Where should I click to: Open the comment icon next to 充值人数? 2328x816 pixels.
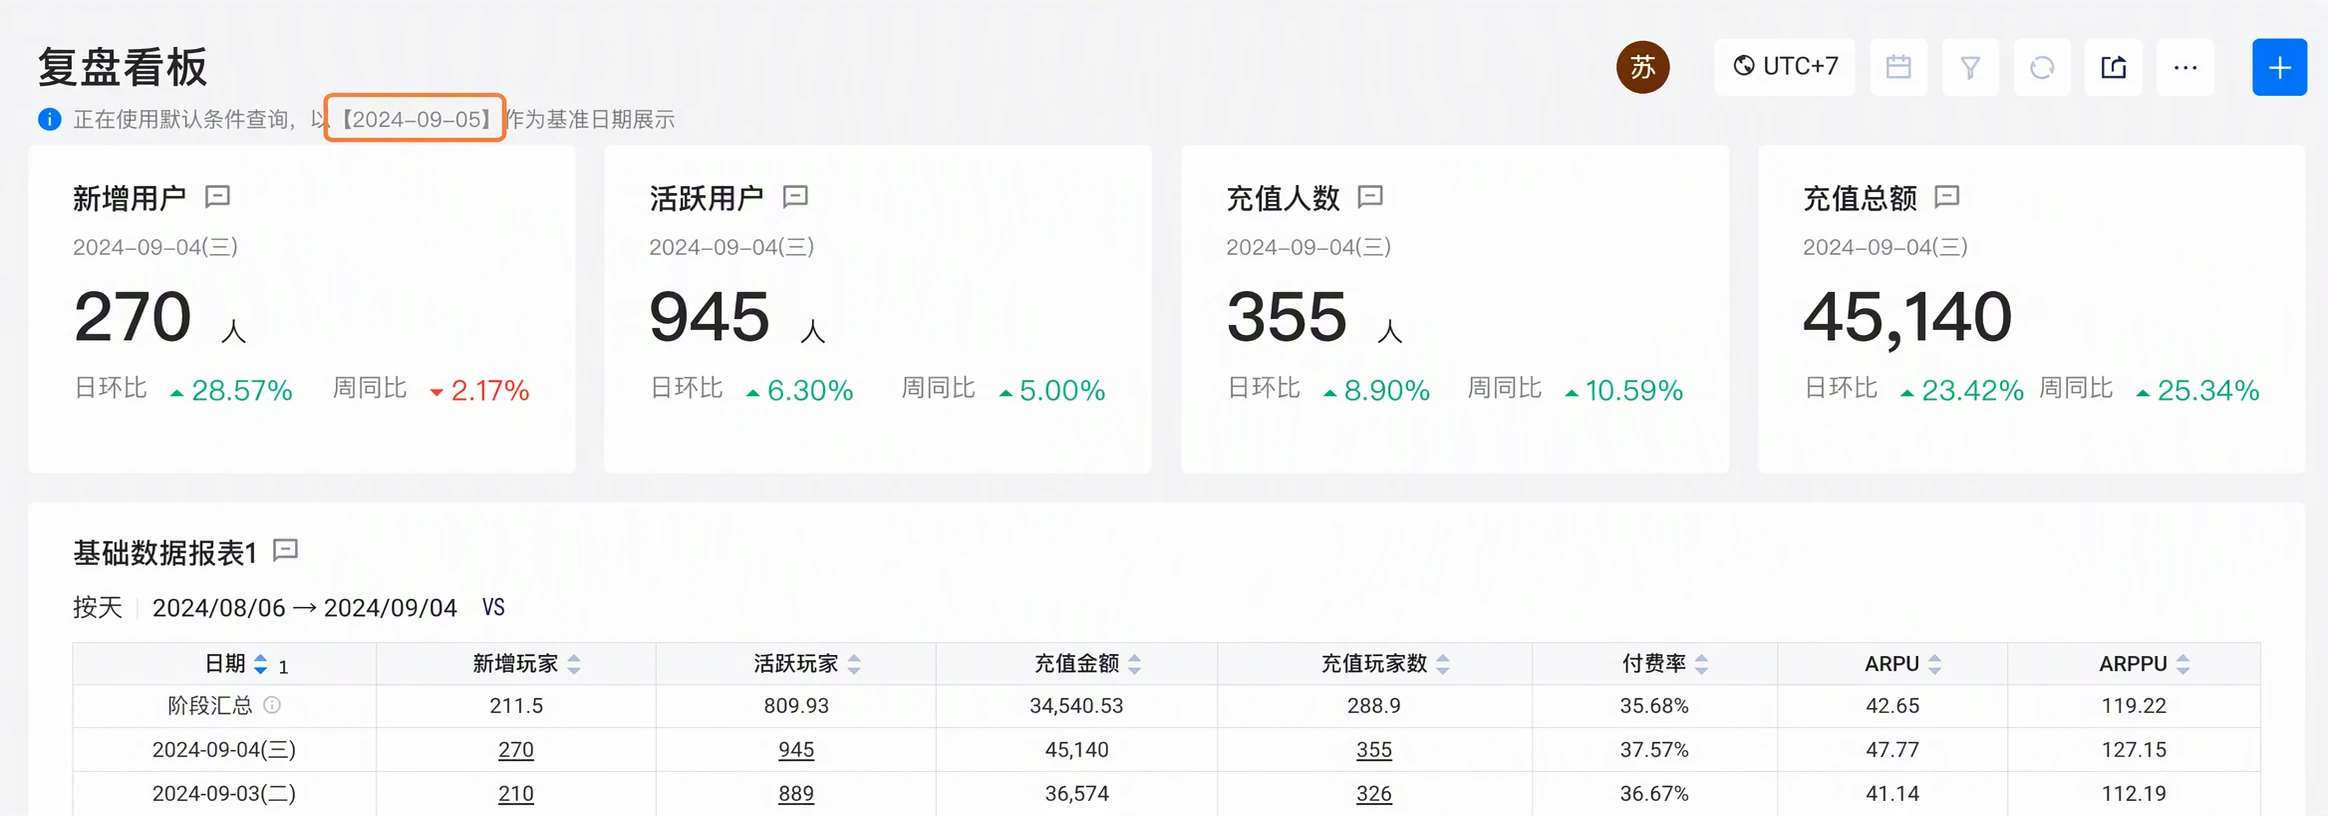click(x=1370, y=196)
